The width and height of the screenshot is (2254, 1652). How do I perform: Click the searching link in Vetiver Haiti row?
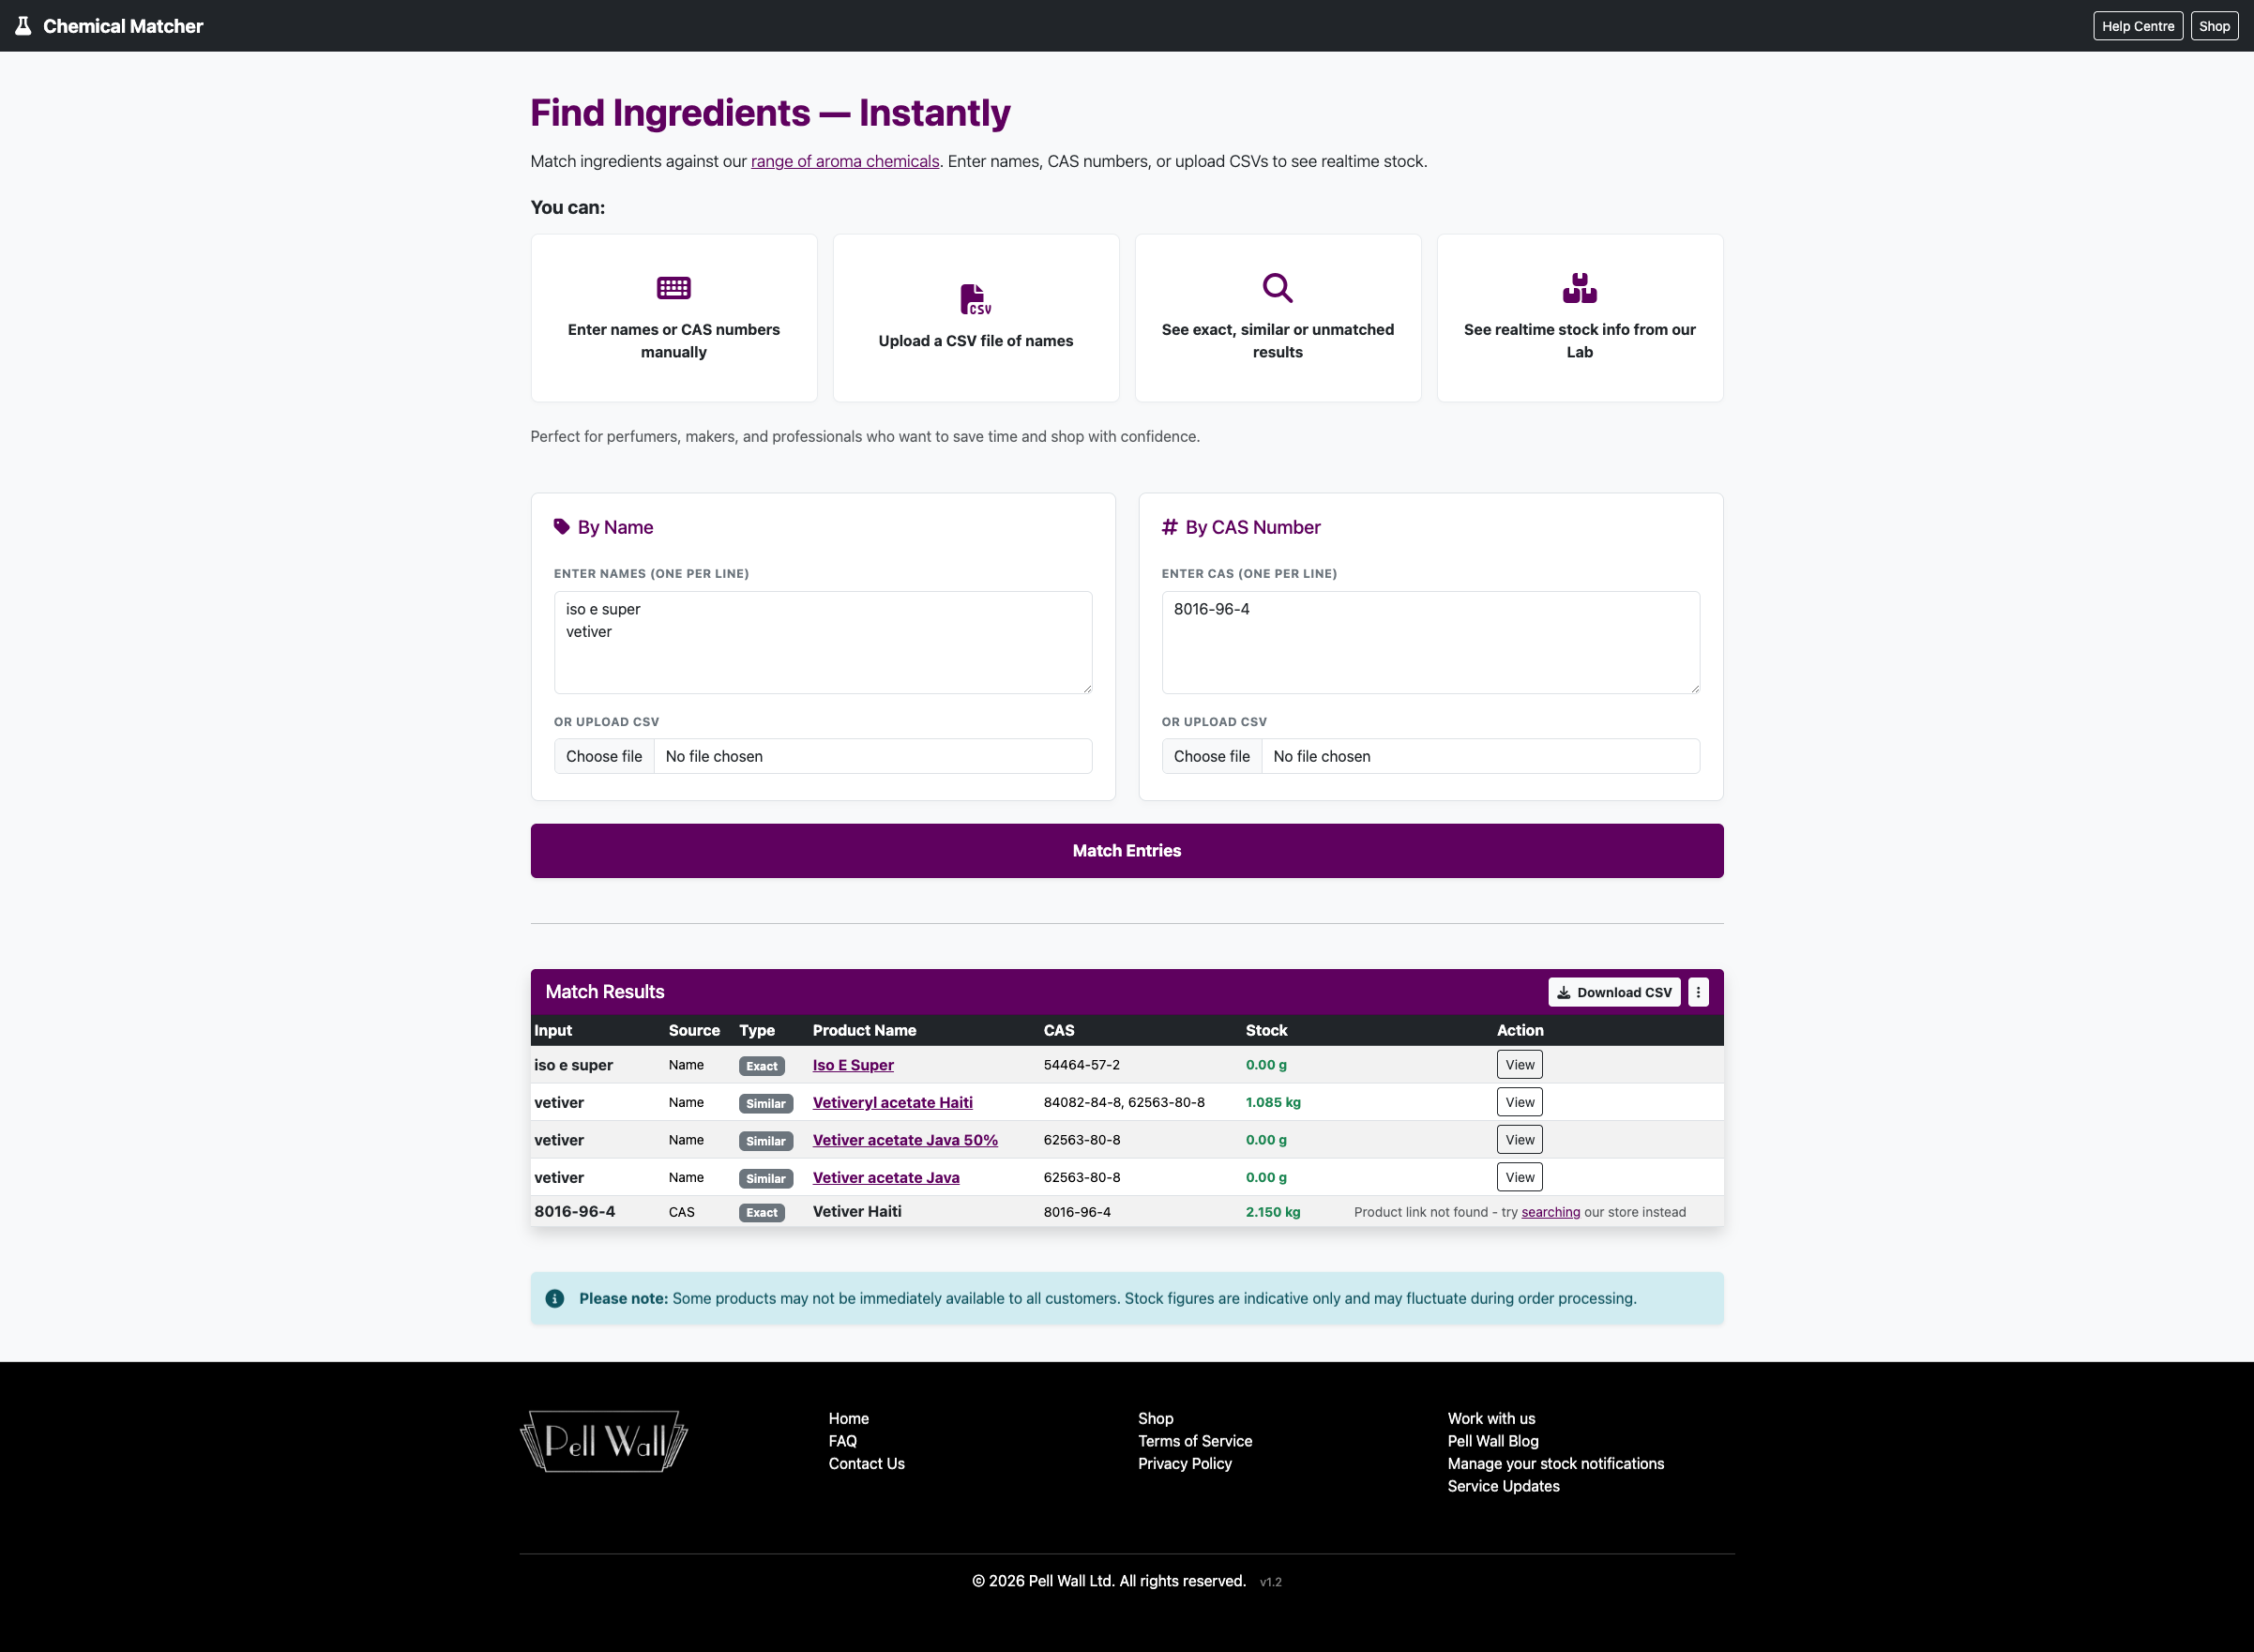coord(1550,1212)
